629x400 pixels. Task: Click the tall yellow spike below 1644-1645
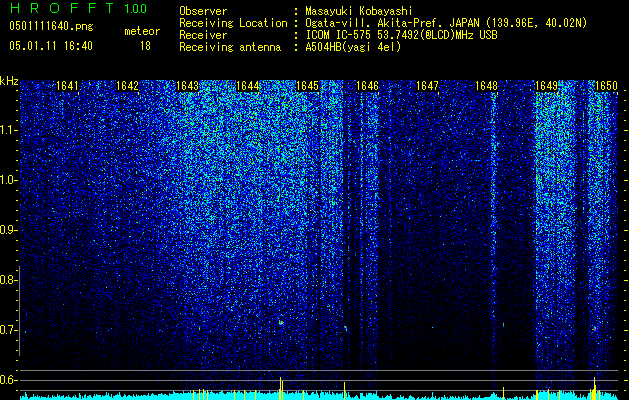click(280, 388)
